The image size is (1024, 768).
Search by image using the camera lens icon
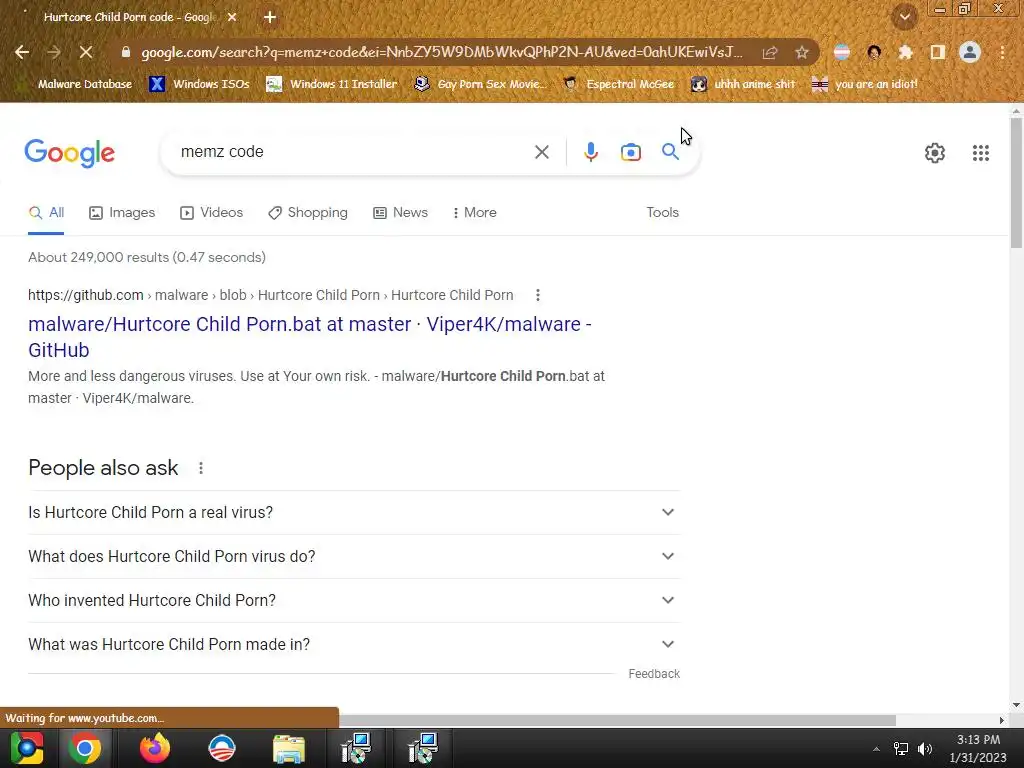[631, 152]
